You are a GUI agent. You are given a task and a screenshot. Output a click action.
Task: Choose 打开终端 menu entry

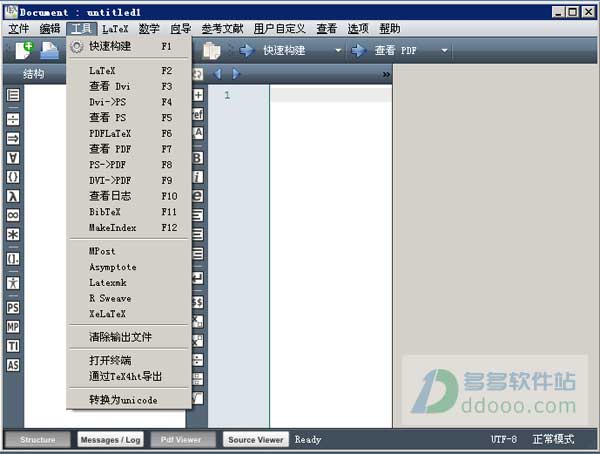coord(129,360)
